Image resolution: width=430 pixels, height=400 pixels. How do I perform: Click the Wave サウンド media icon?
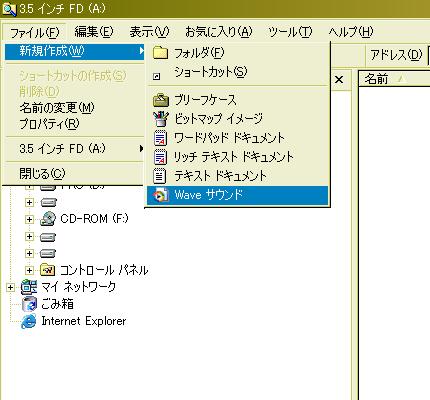(161, 195)
